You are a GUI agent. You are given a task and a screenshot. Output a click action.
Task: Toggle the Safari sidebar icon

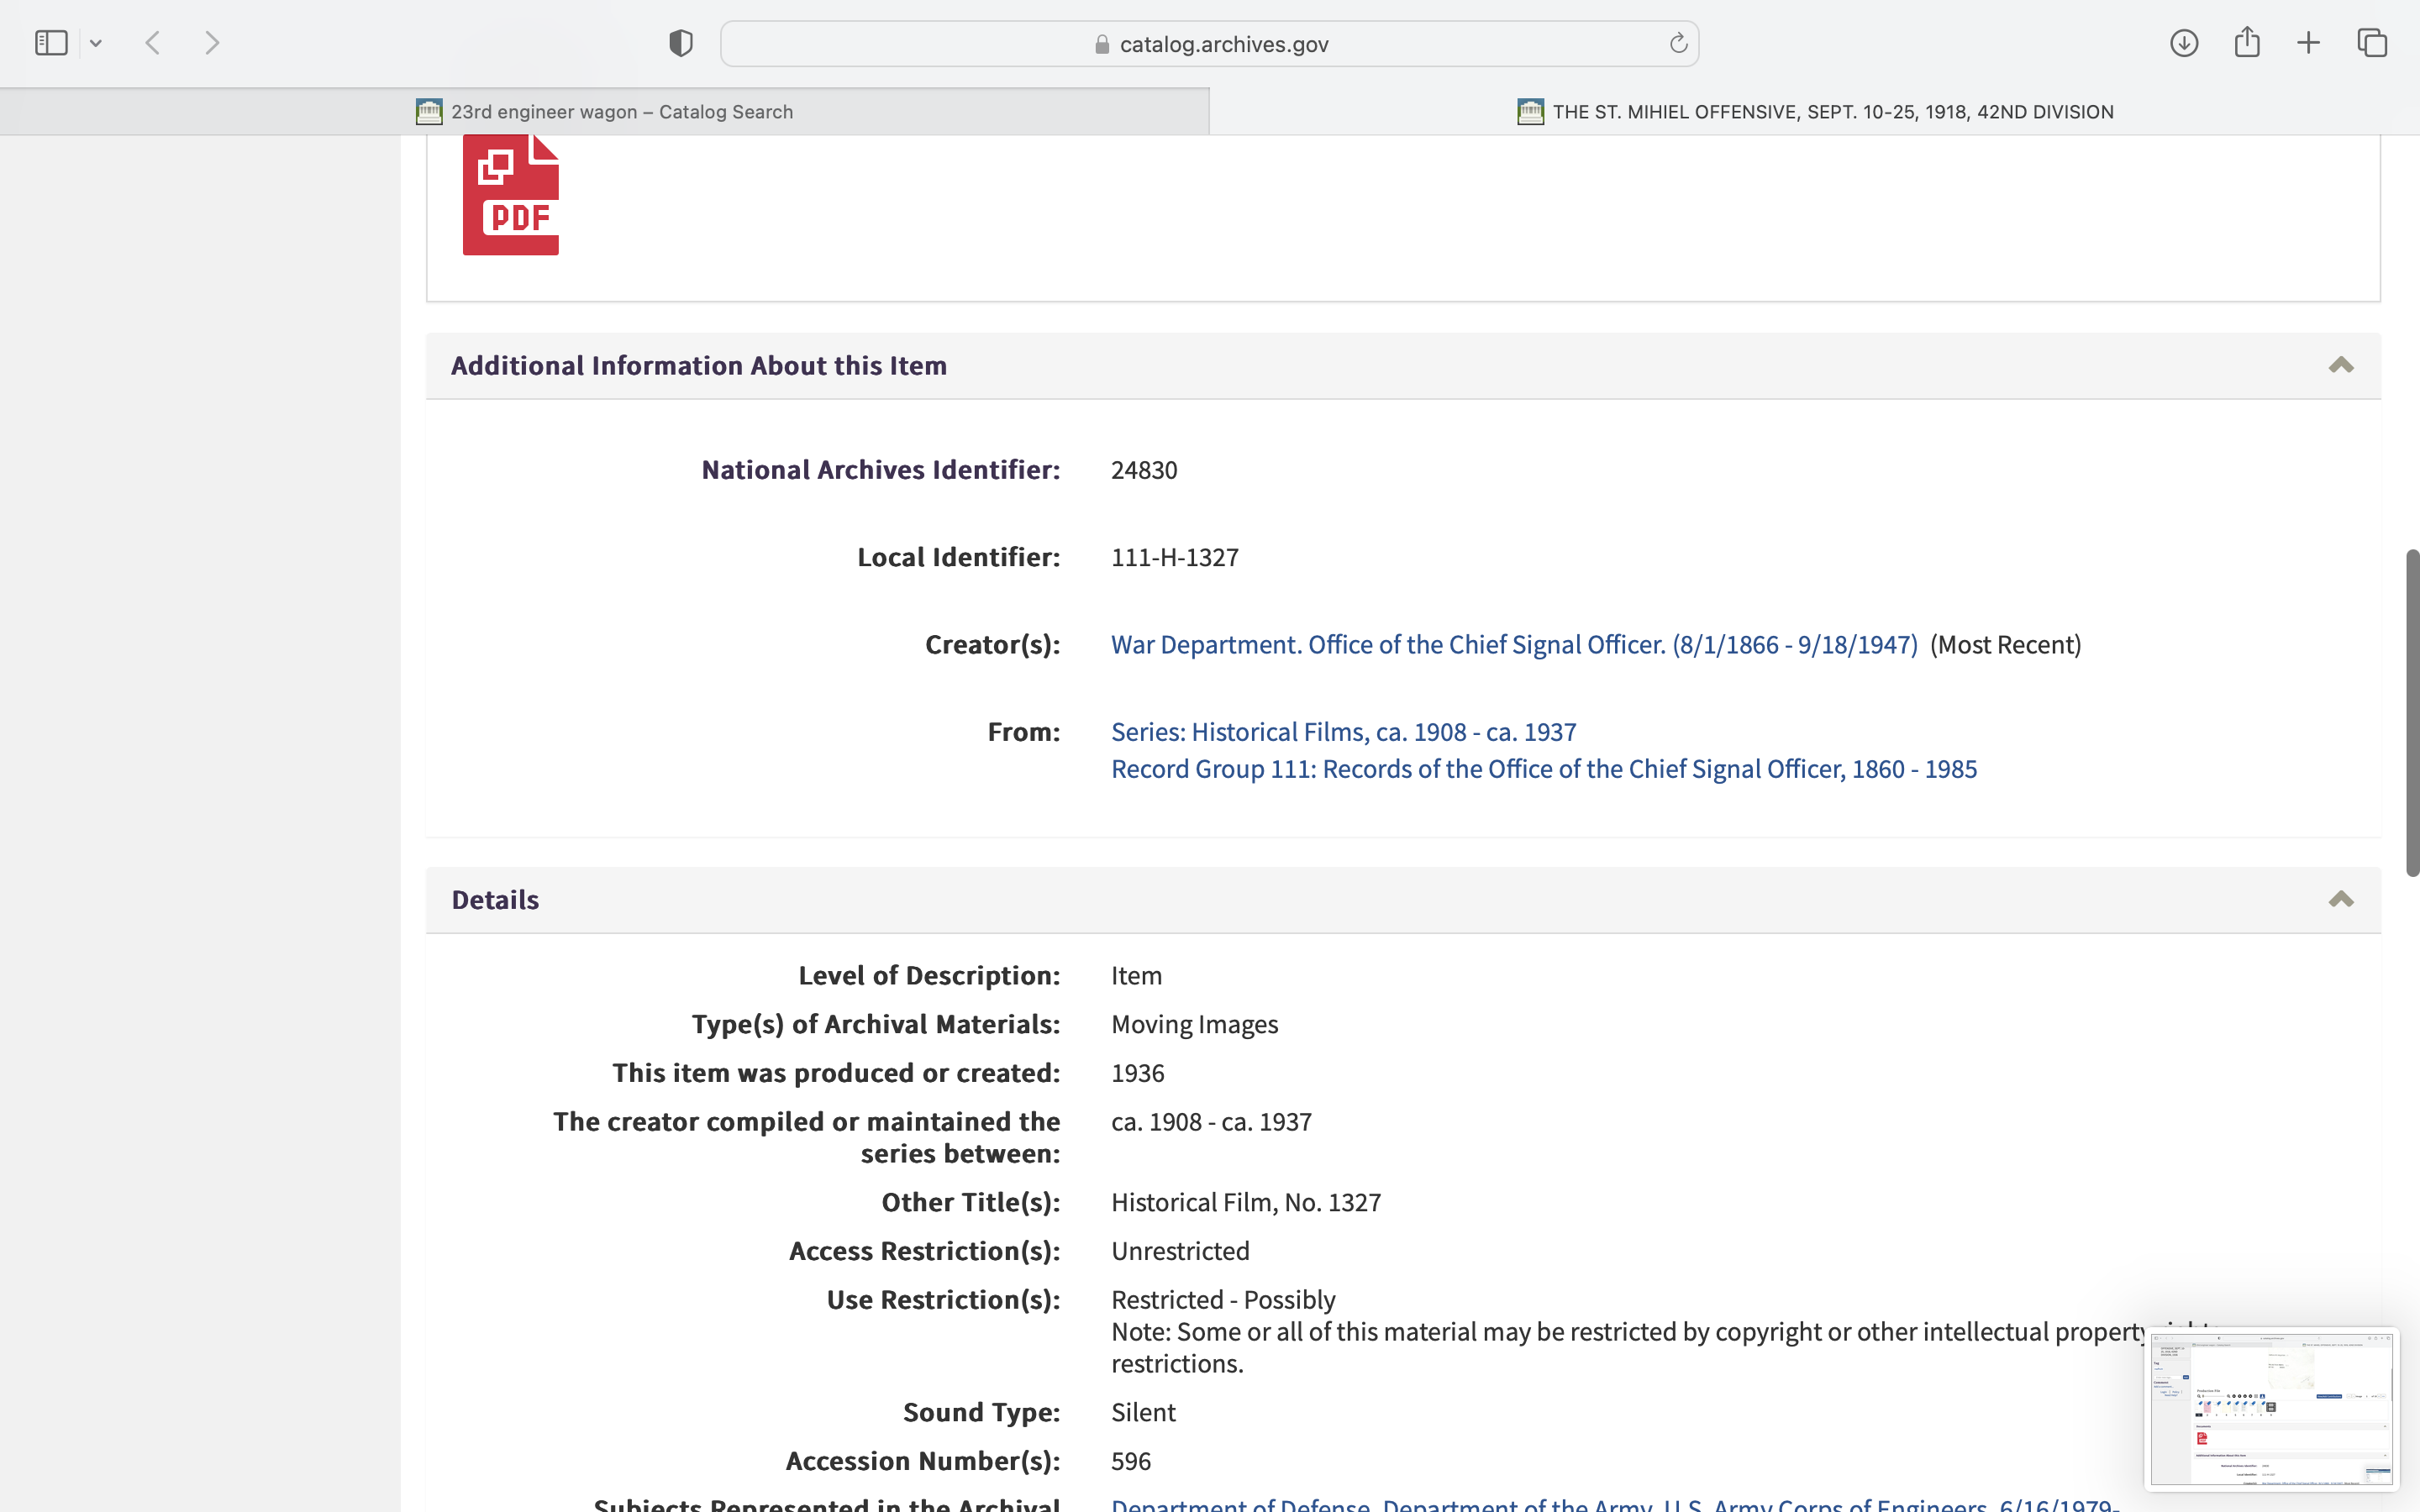[51, 43]
